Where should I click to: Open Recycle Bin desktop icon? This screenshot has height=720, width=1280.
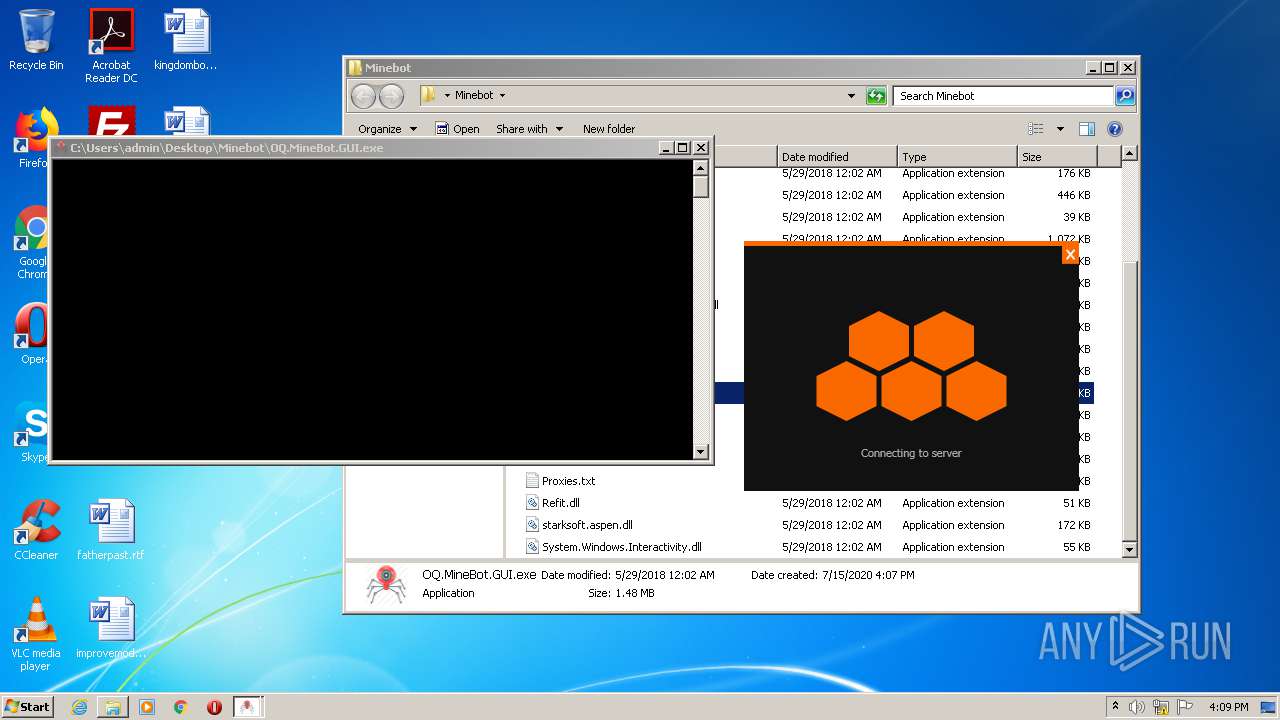[36, 40]
